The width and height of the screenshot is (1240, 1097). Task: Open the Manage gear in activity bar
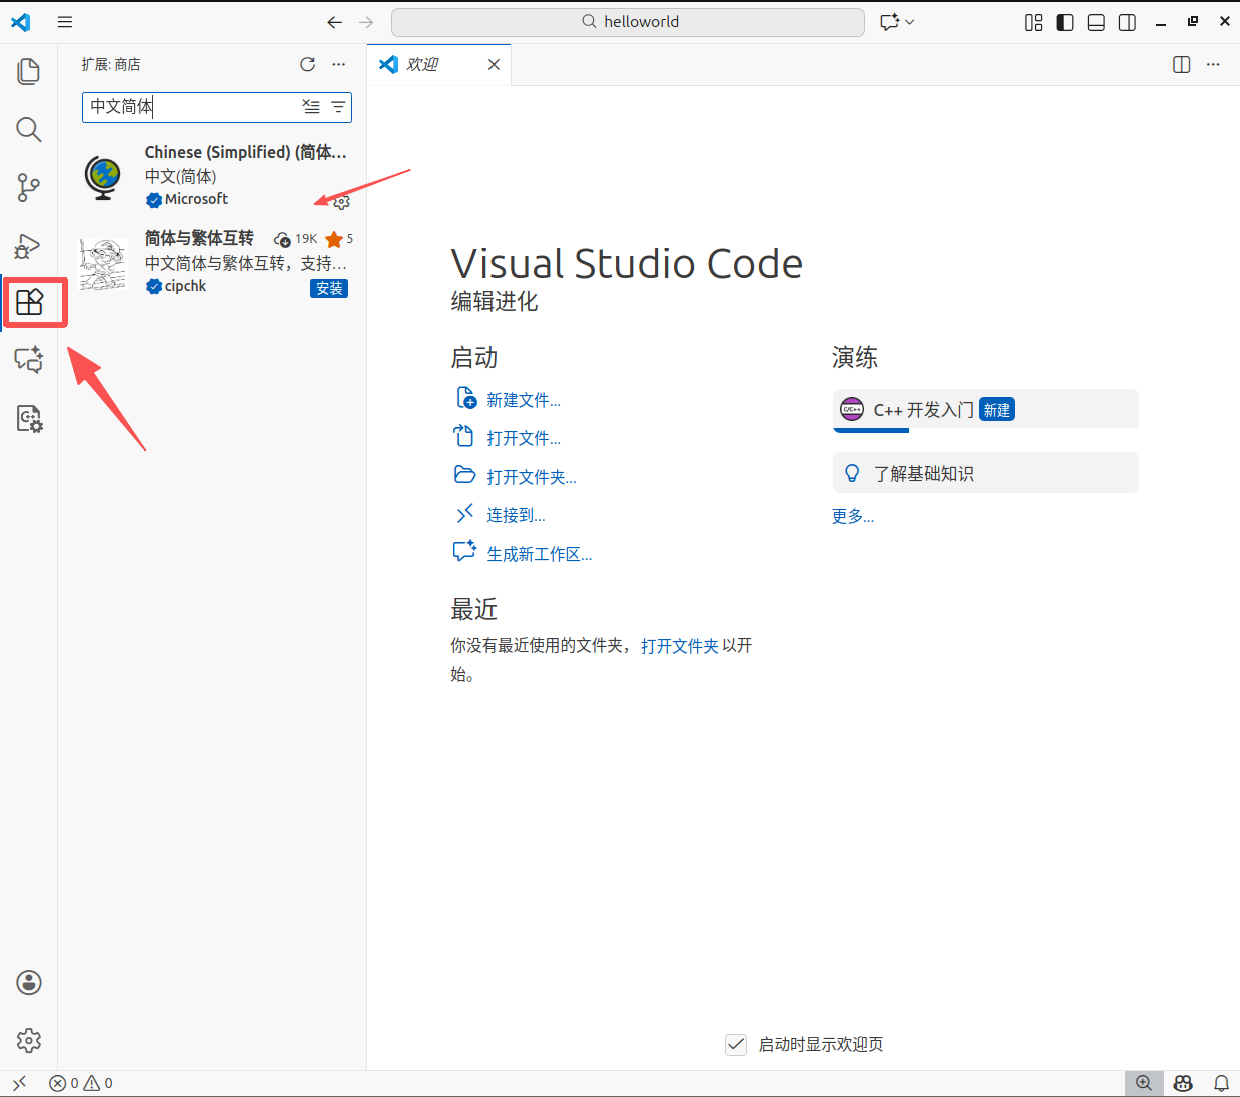[x=29, y=1040]
